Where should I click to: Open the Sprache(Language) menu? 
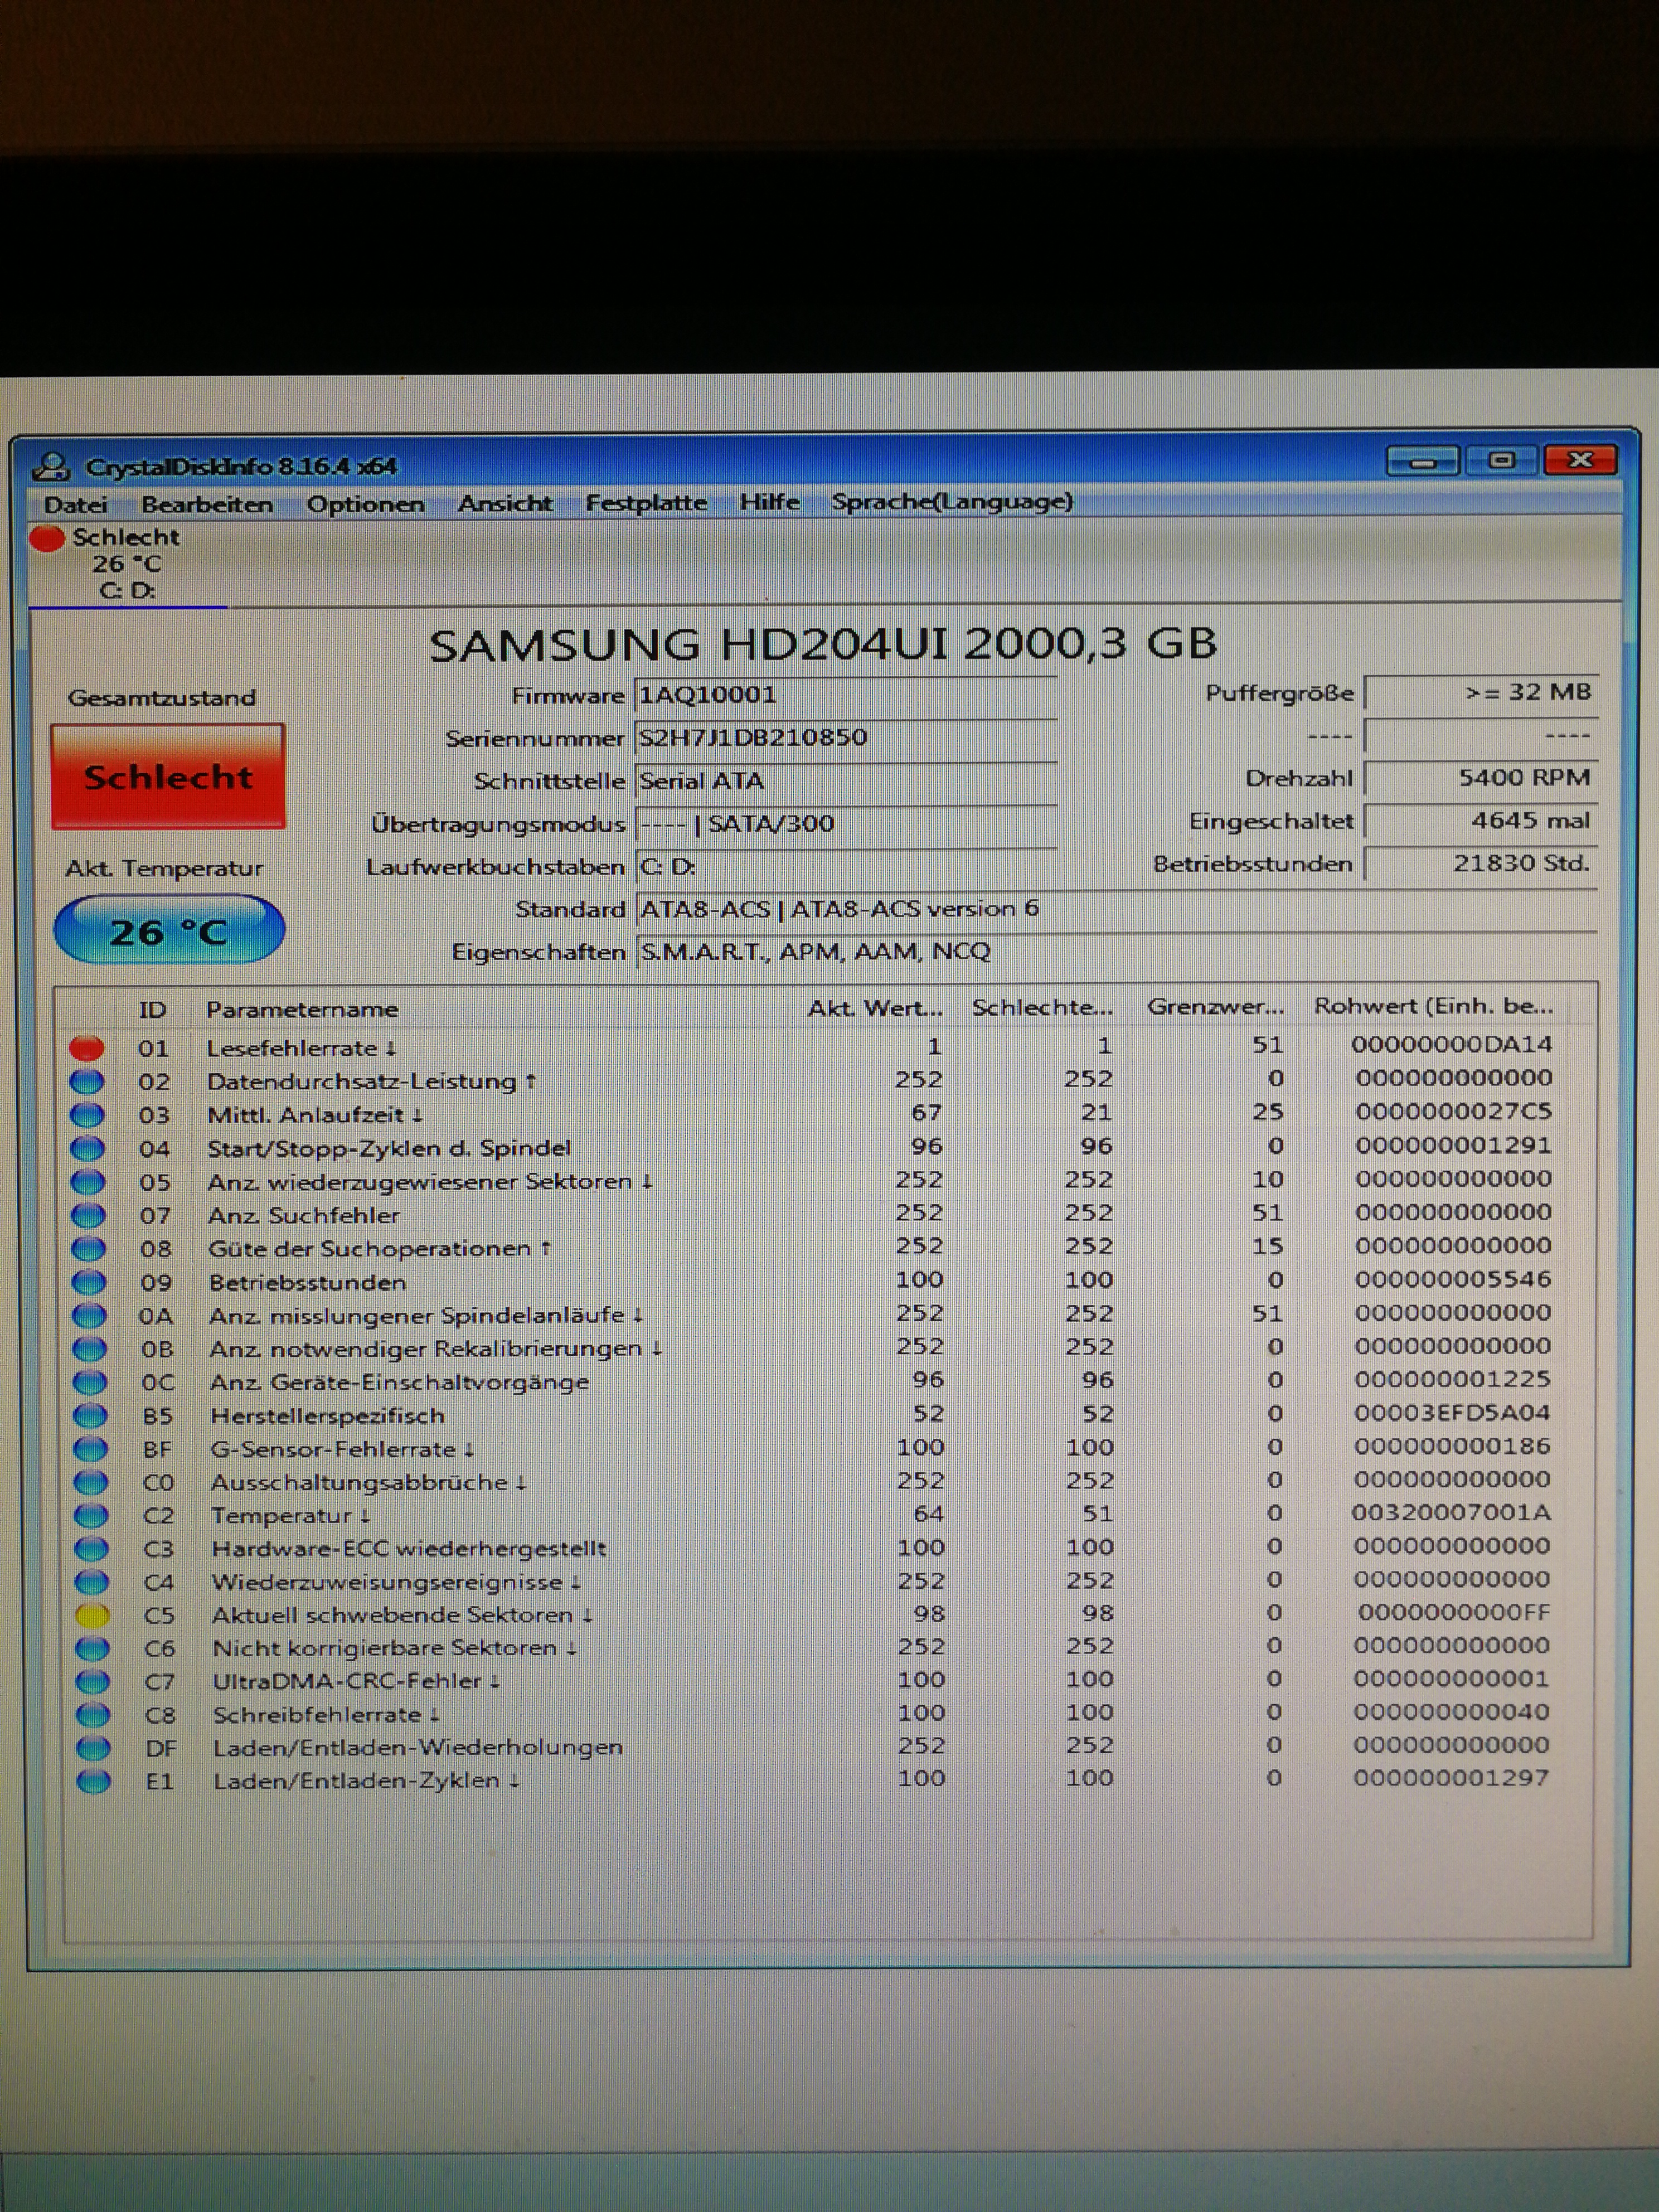coord(951,502)
